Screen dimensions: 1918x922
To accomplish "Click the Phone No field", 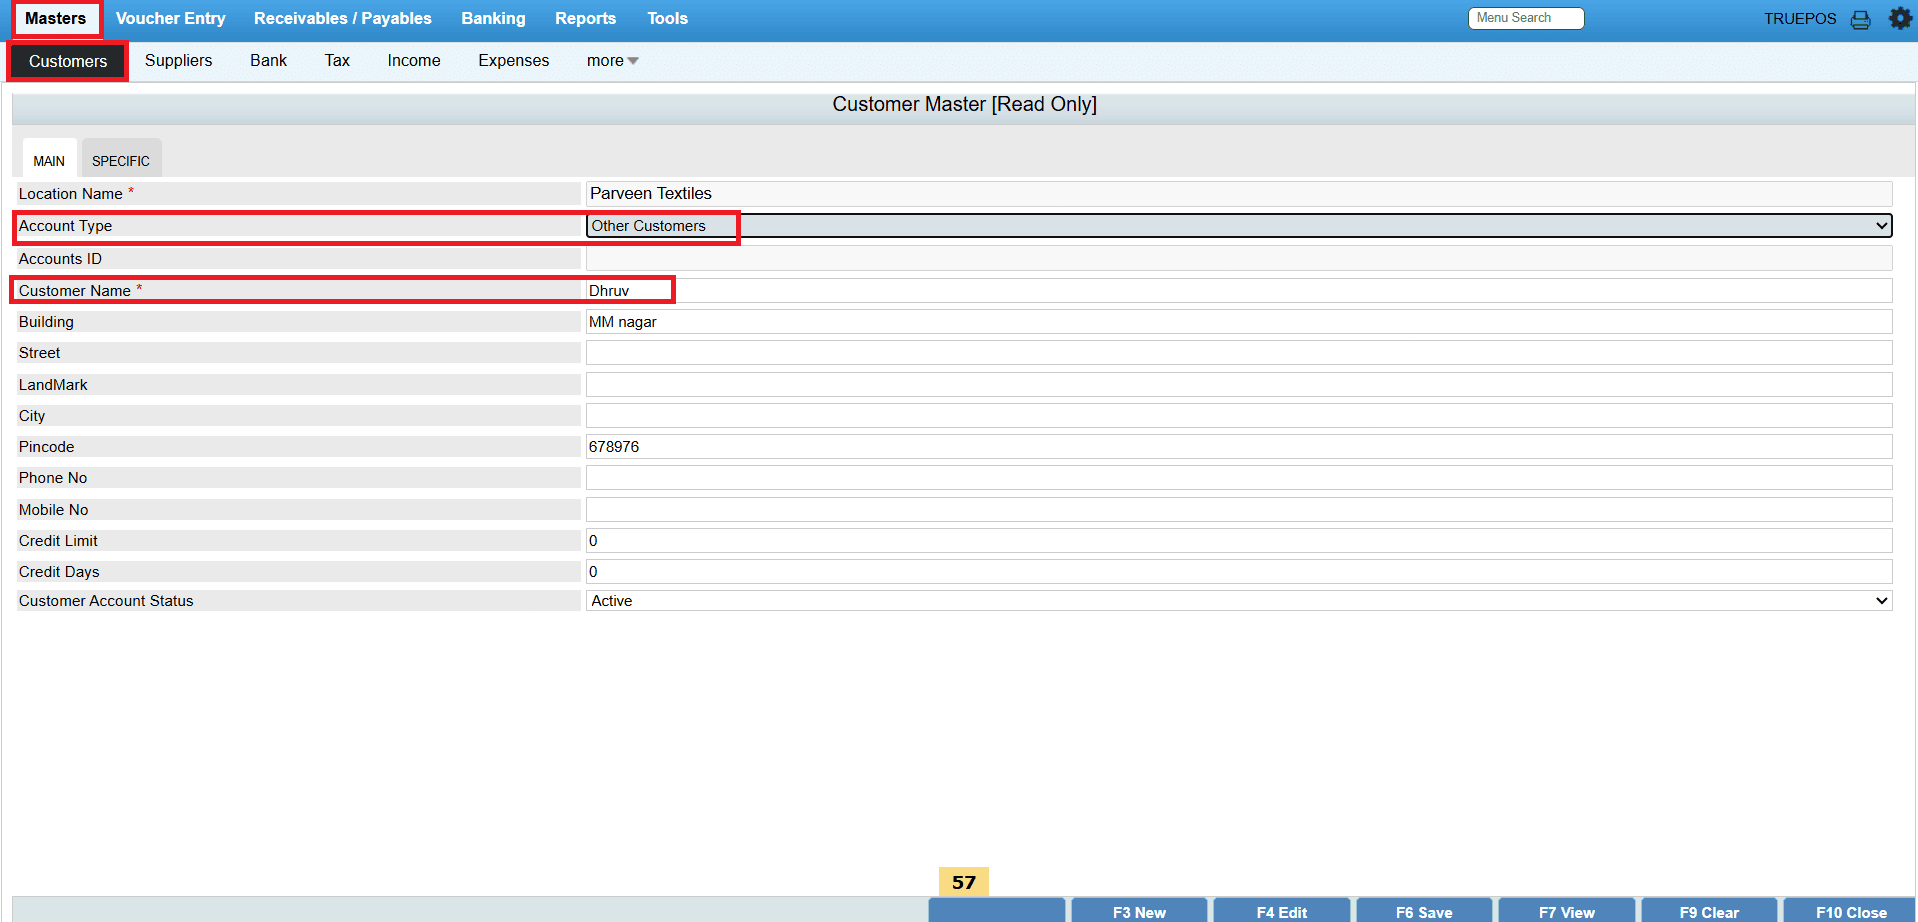I will tap(1239, 478).
